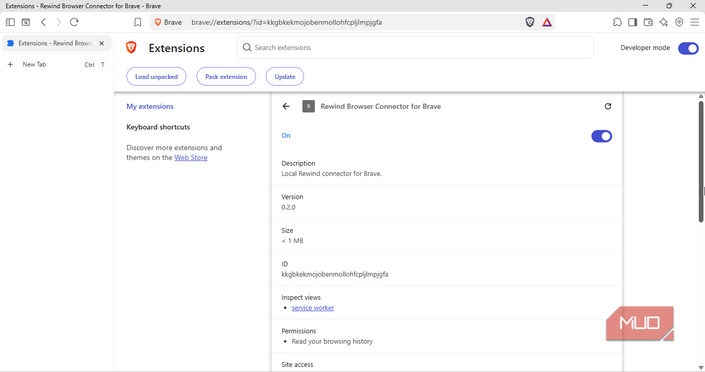Click the '< 1 MB' size value

click(x=292, y=241)
